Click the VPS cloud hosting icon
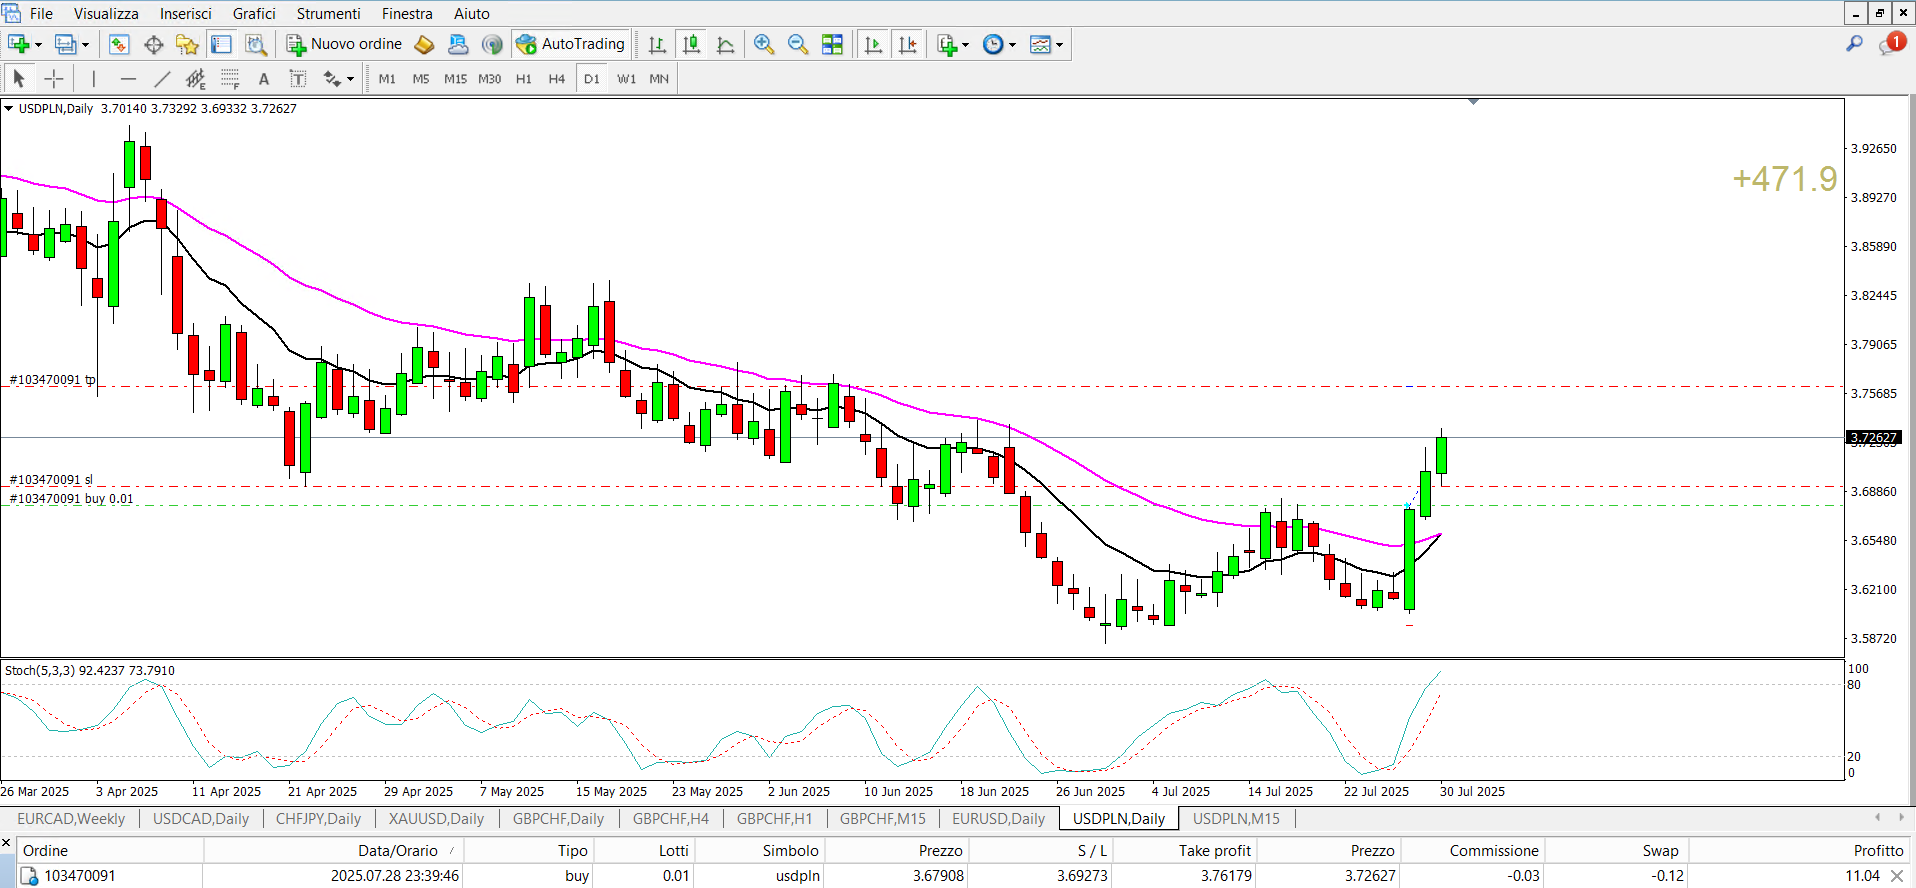 click(x=458, y=44)
